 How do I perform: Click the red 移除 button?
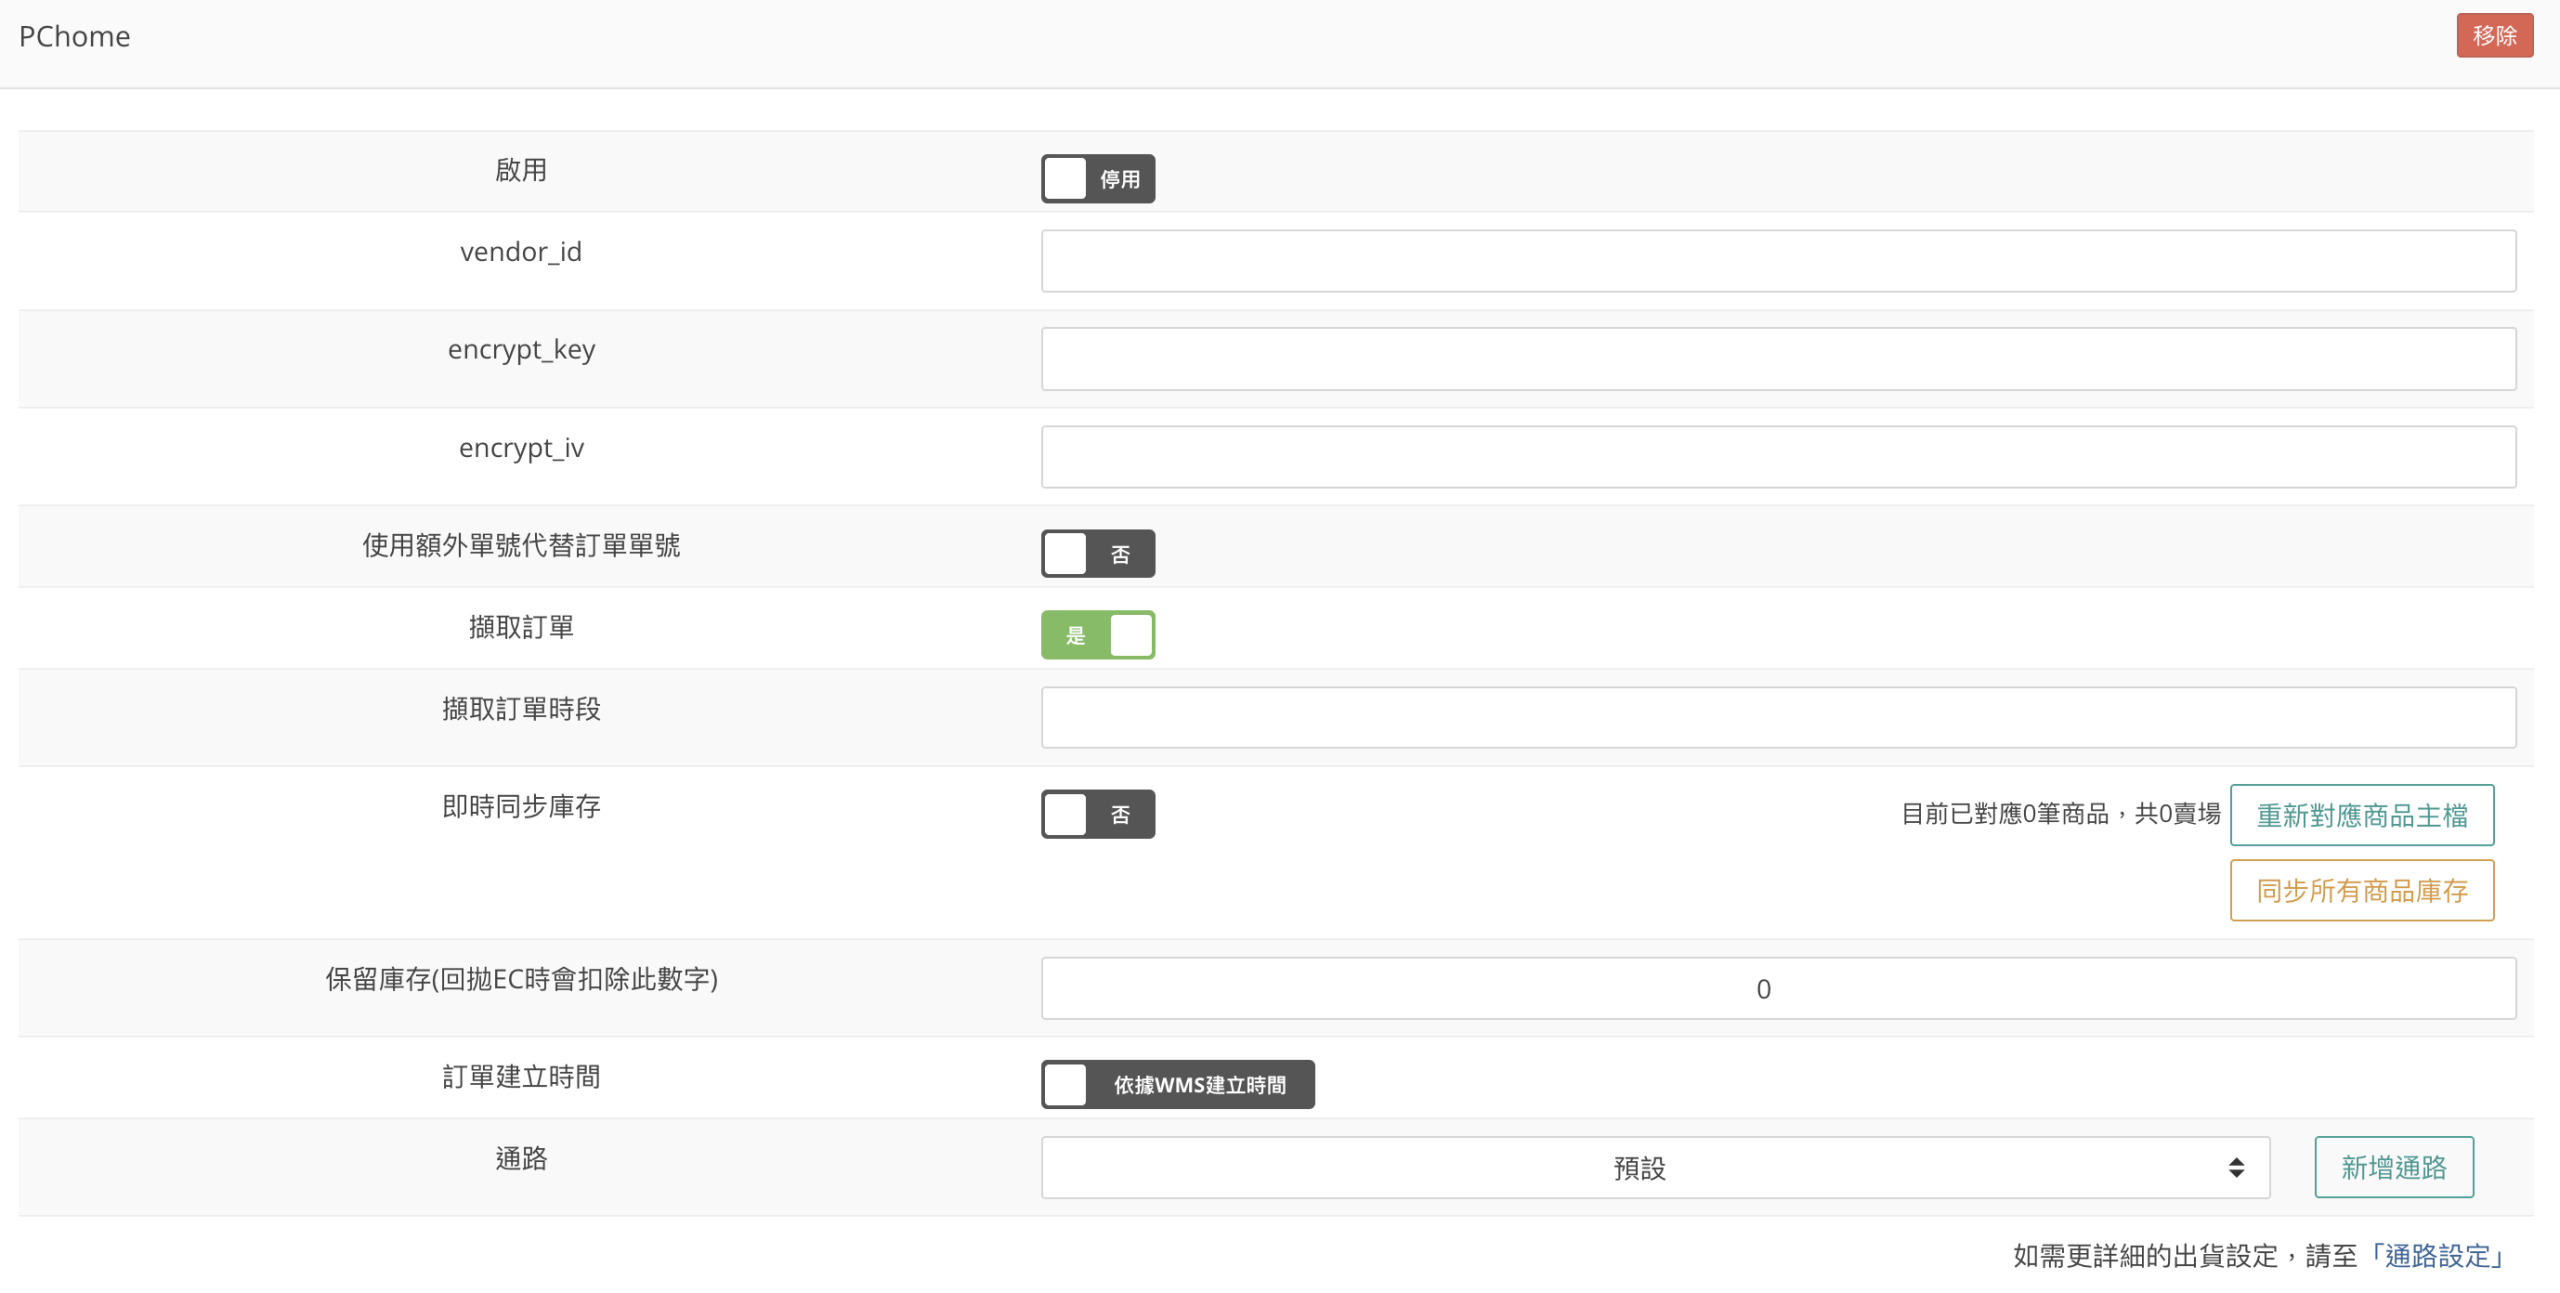[x=2493, y=36]
